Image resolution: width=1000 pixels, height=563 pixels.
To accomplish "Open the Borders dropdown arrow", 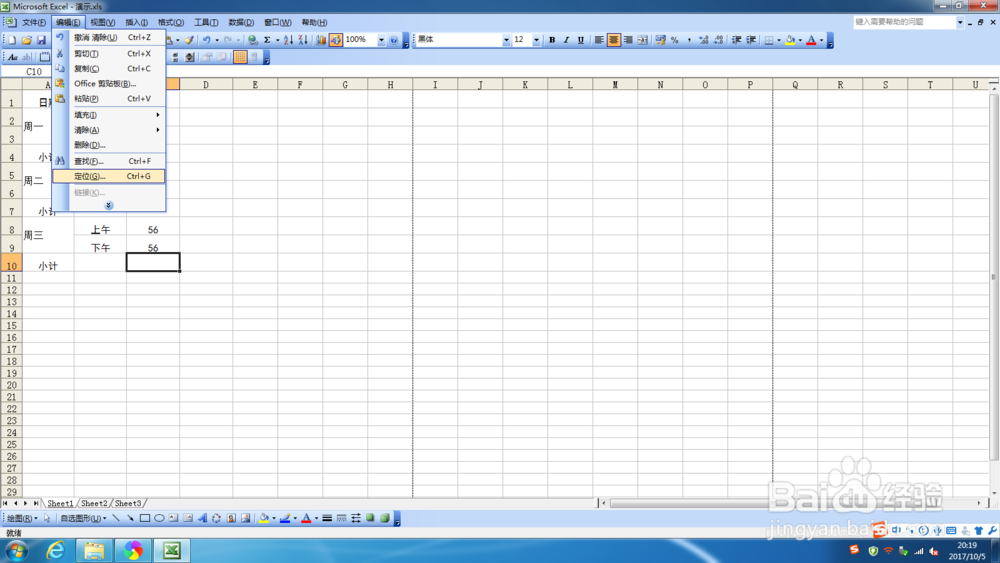I will click(779, 40).
